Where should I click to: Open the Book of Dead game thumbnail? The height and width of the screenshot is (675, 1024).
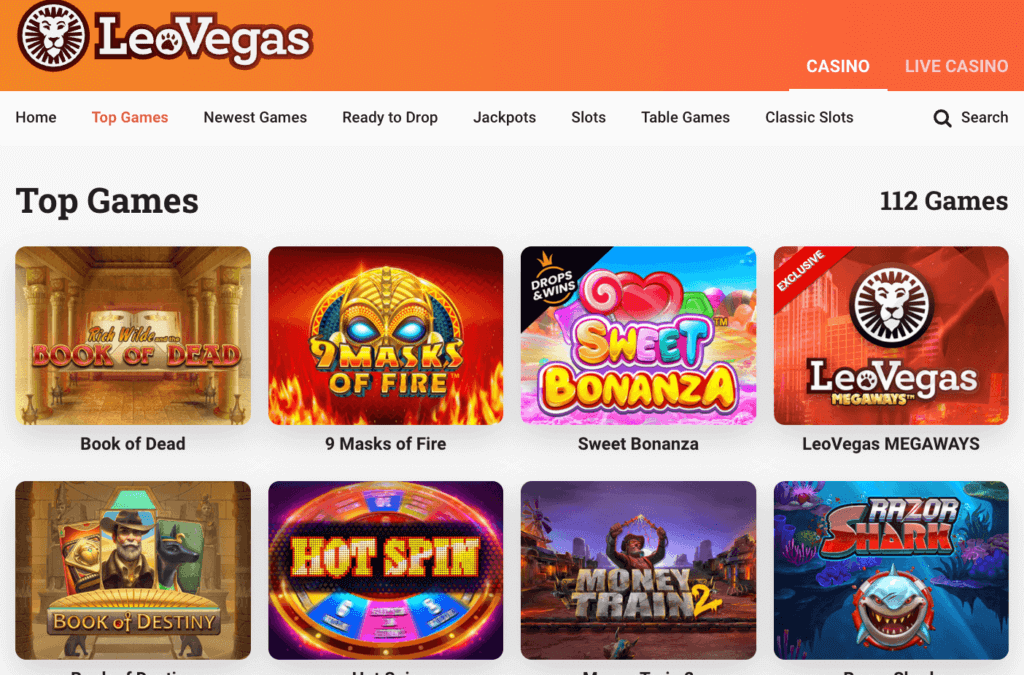[x=133, y=336]
